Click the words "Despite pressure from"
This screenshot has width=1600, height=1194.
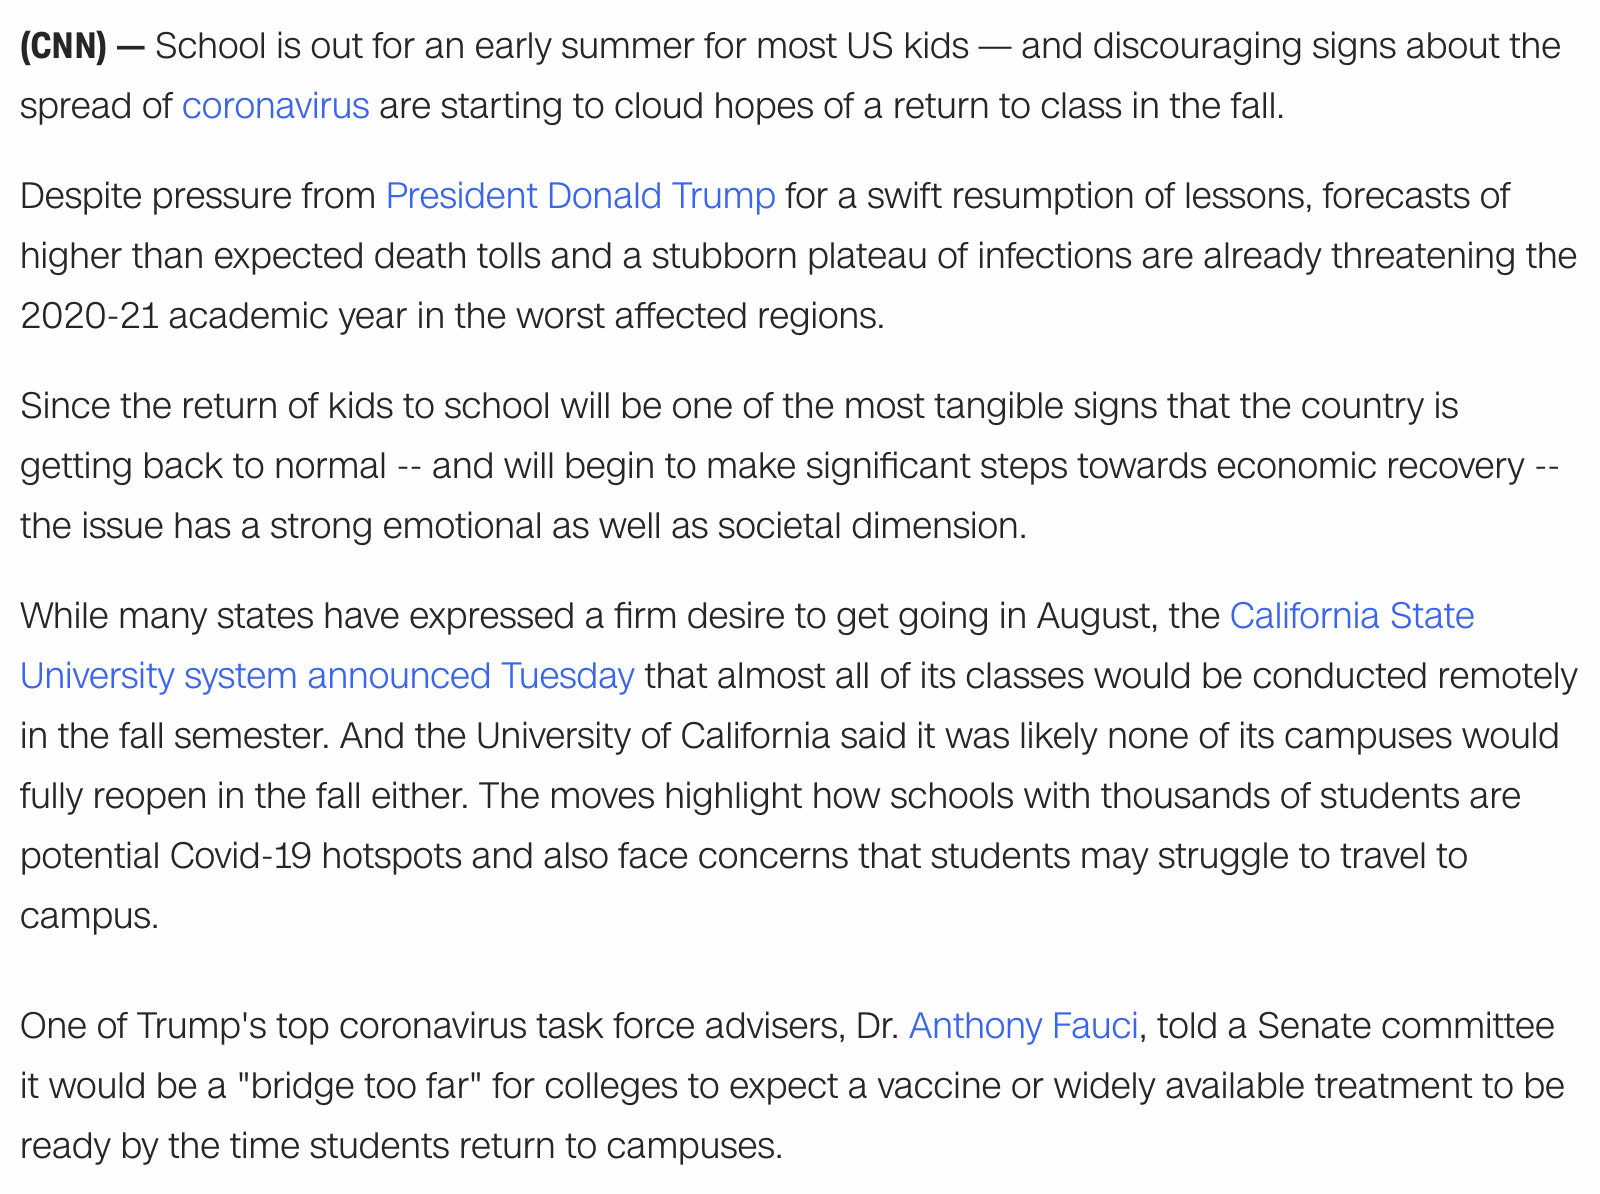pos(197,196)
